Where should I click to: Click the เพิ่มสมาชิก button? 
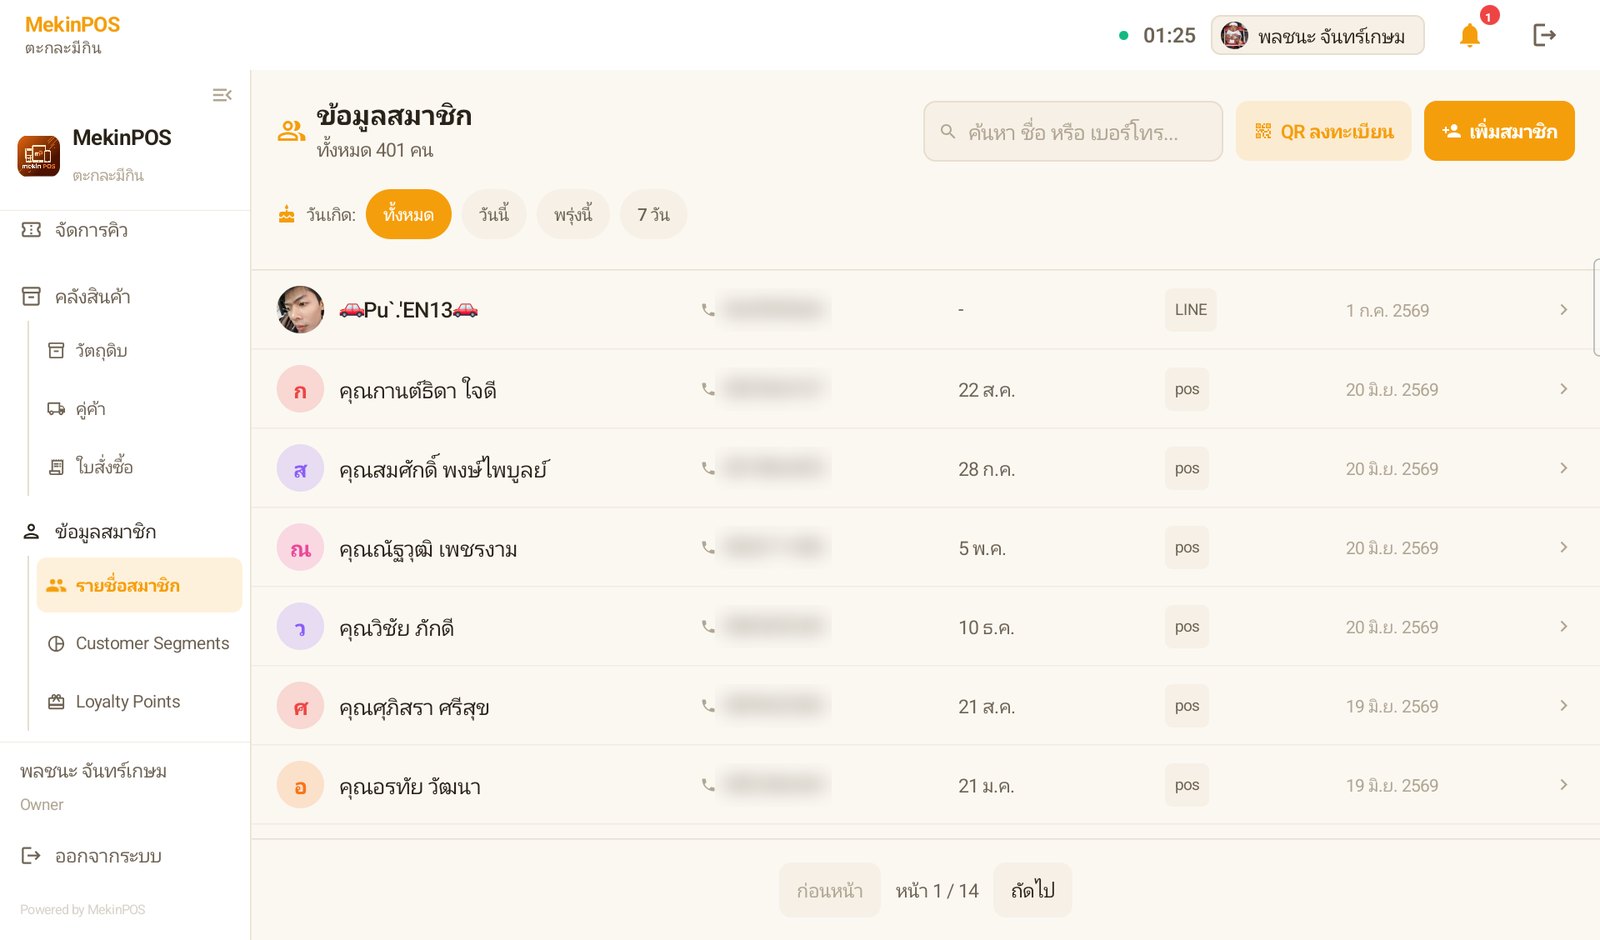pyautogui.click(x=1499, y=131)
